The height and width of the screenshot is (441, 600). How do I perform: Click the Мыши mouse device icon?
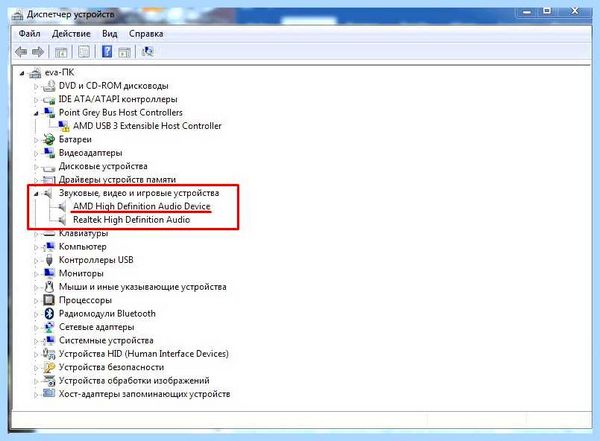pyautogui.click(x=49, y=287)
